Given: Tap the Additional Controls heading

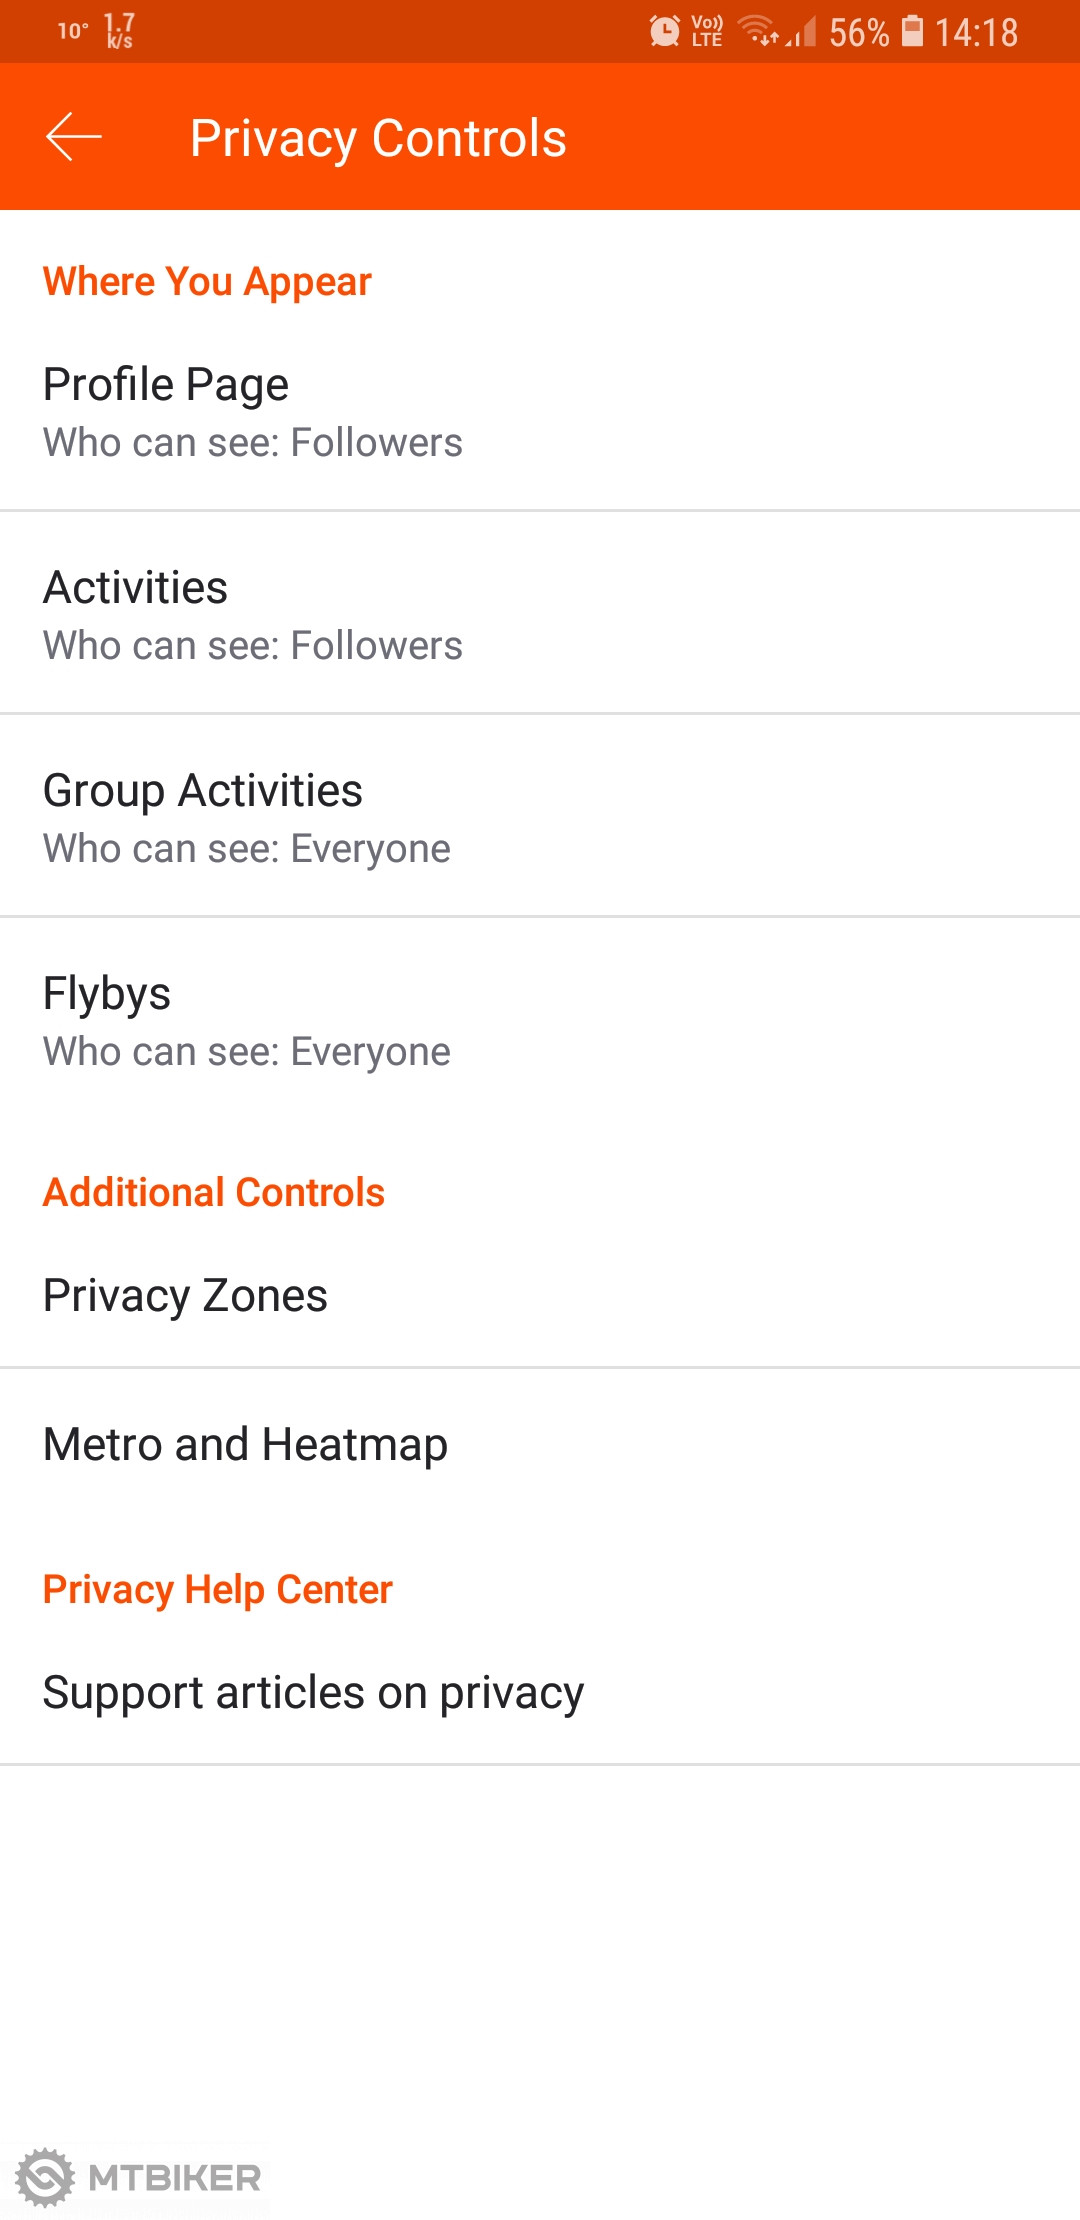Looking at the screenshot, I should coord(213,1192).
